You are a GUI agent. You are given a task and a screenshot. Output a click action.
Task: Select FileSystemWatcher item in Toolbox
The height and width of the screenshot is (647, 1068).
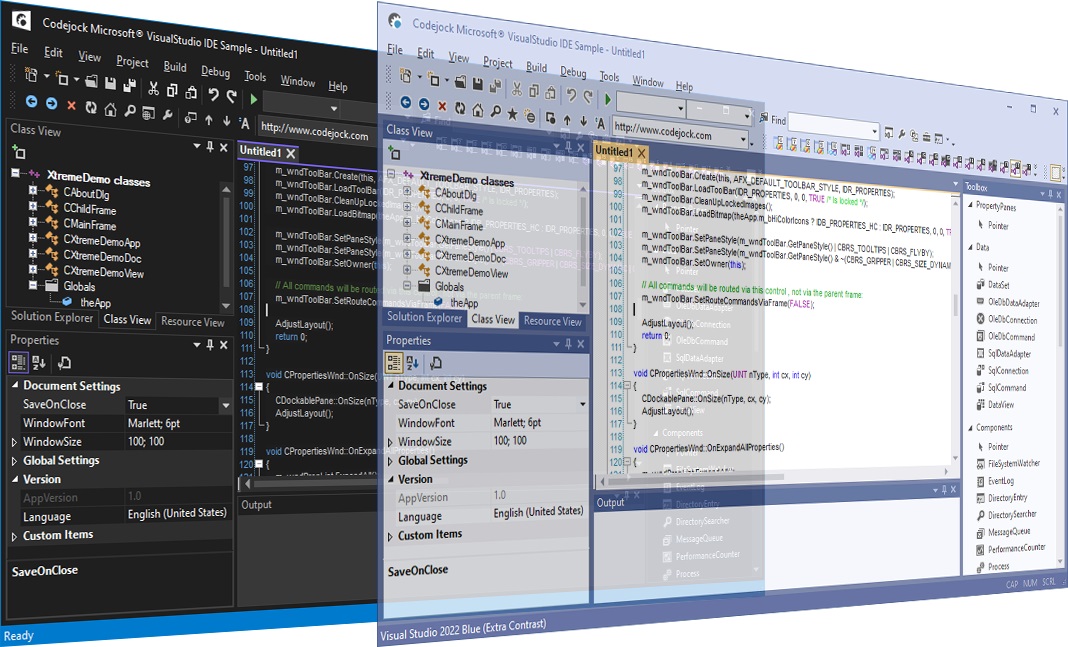[x=1014, y=463]
